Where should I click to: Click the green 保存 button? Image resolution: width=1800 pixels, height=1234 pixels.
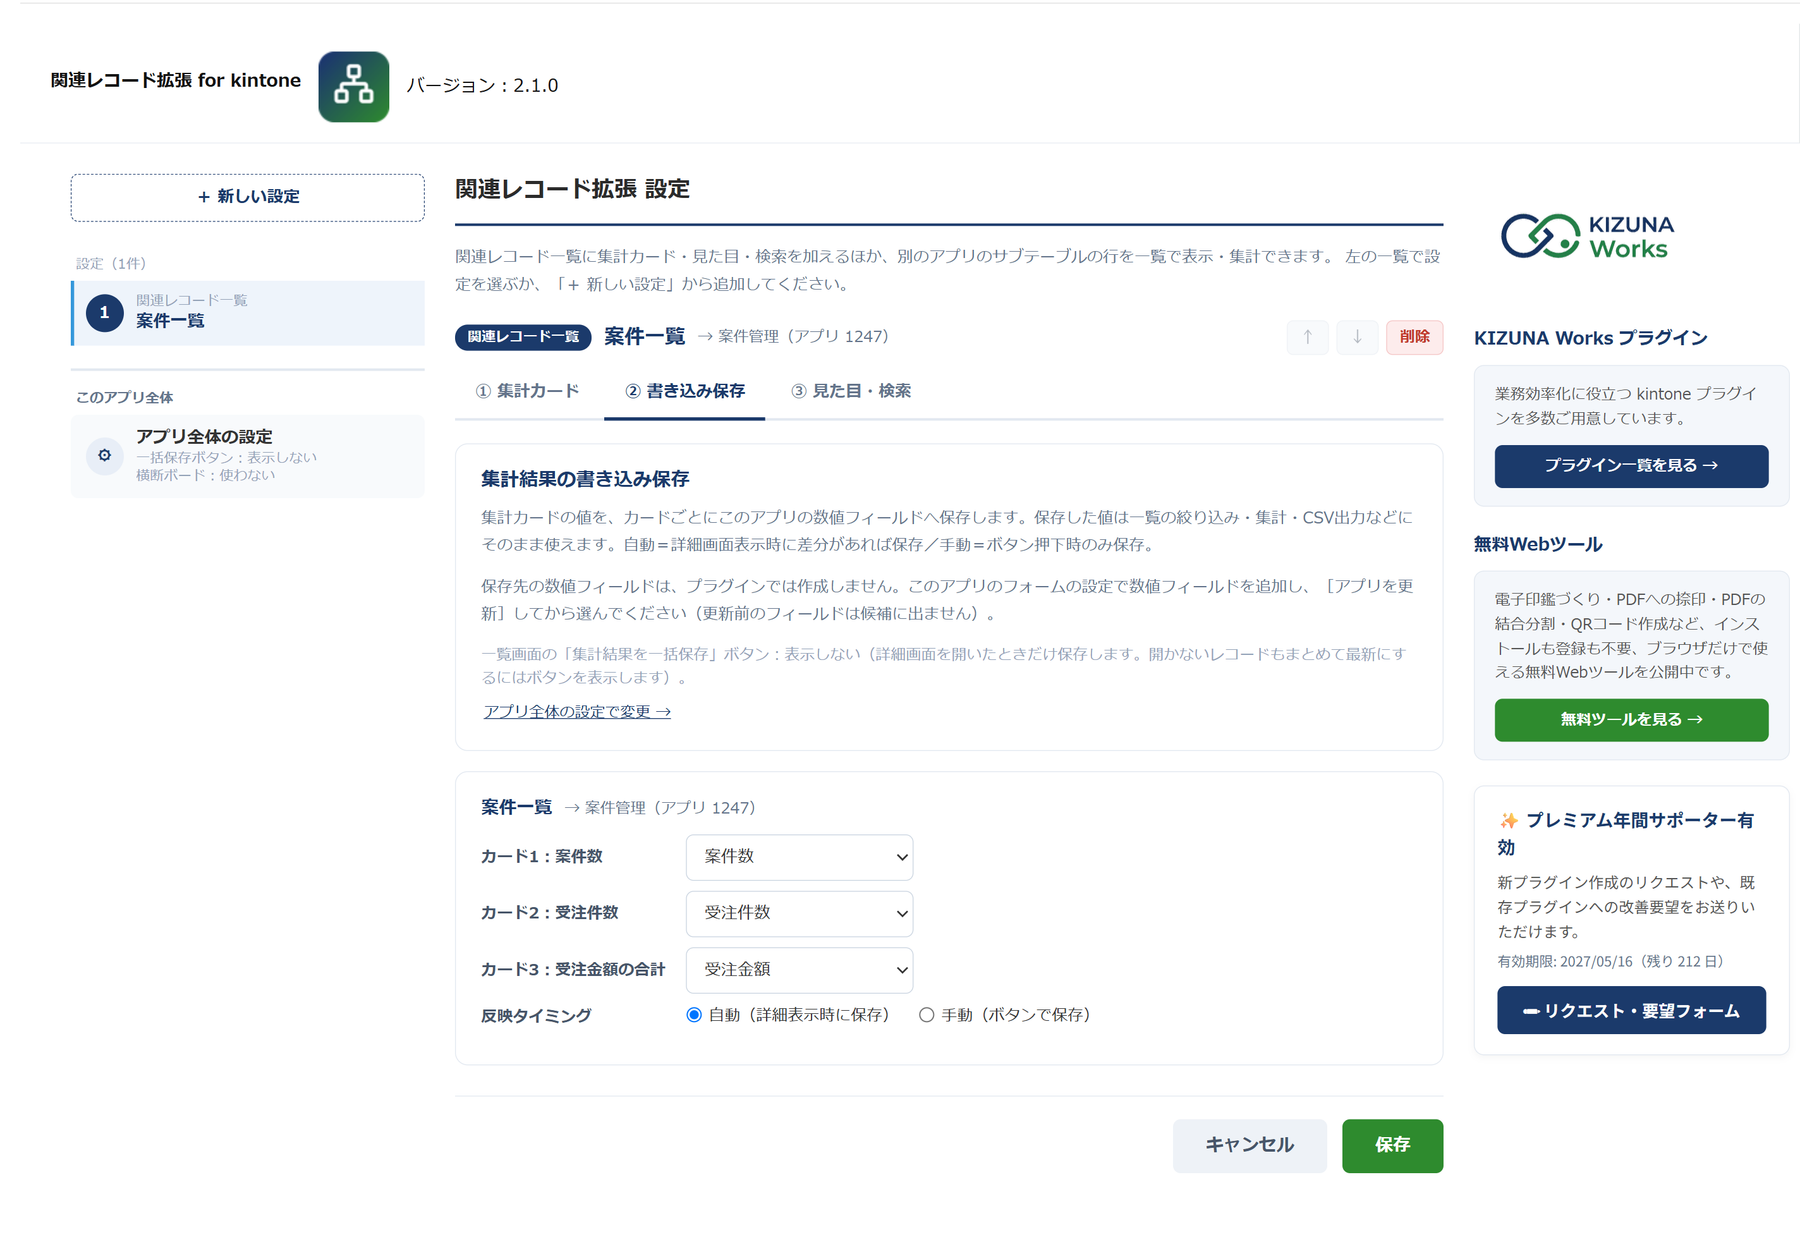point(1392,1145)
